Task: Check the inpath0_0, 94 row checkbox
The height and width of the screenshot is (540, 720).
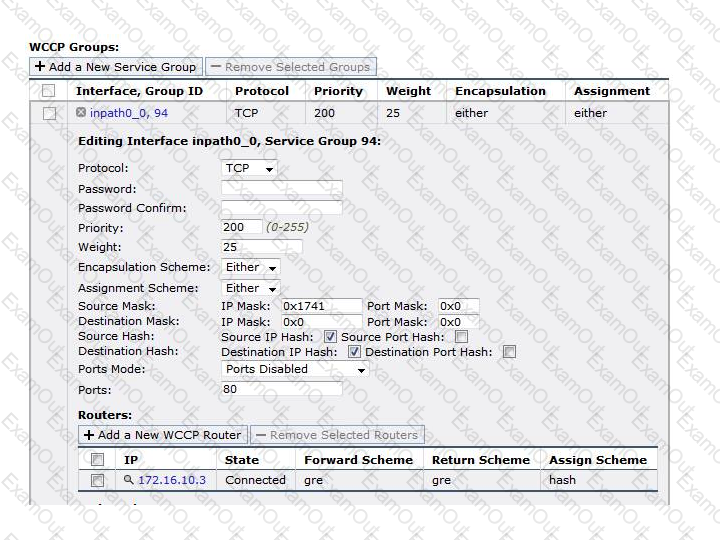Action: click(x=49, y=113)
